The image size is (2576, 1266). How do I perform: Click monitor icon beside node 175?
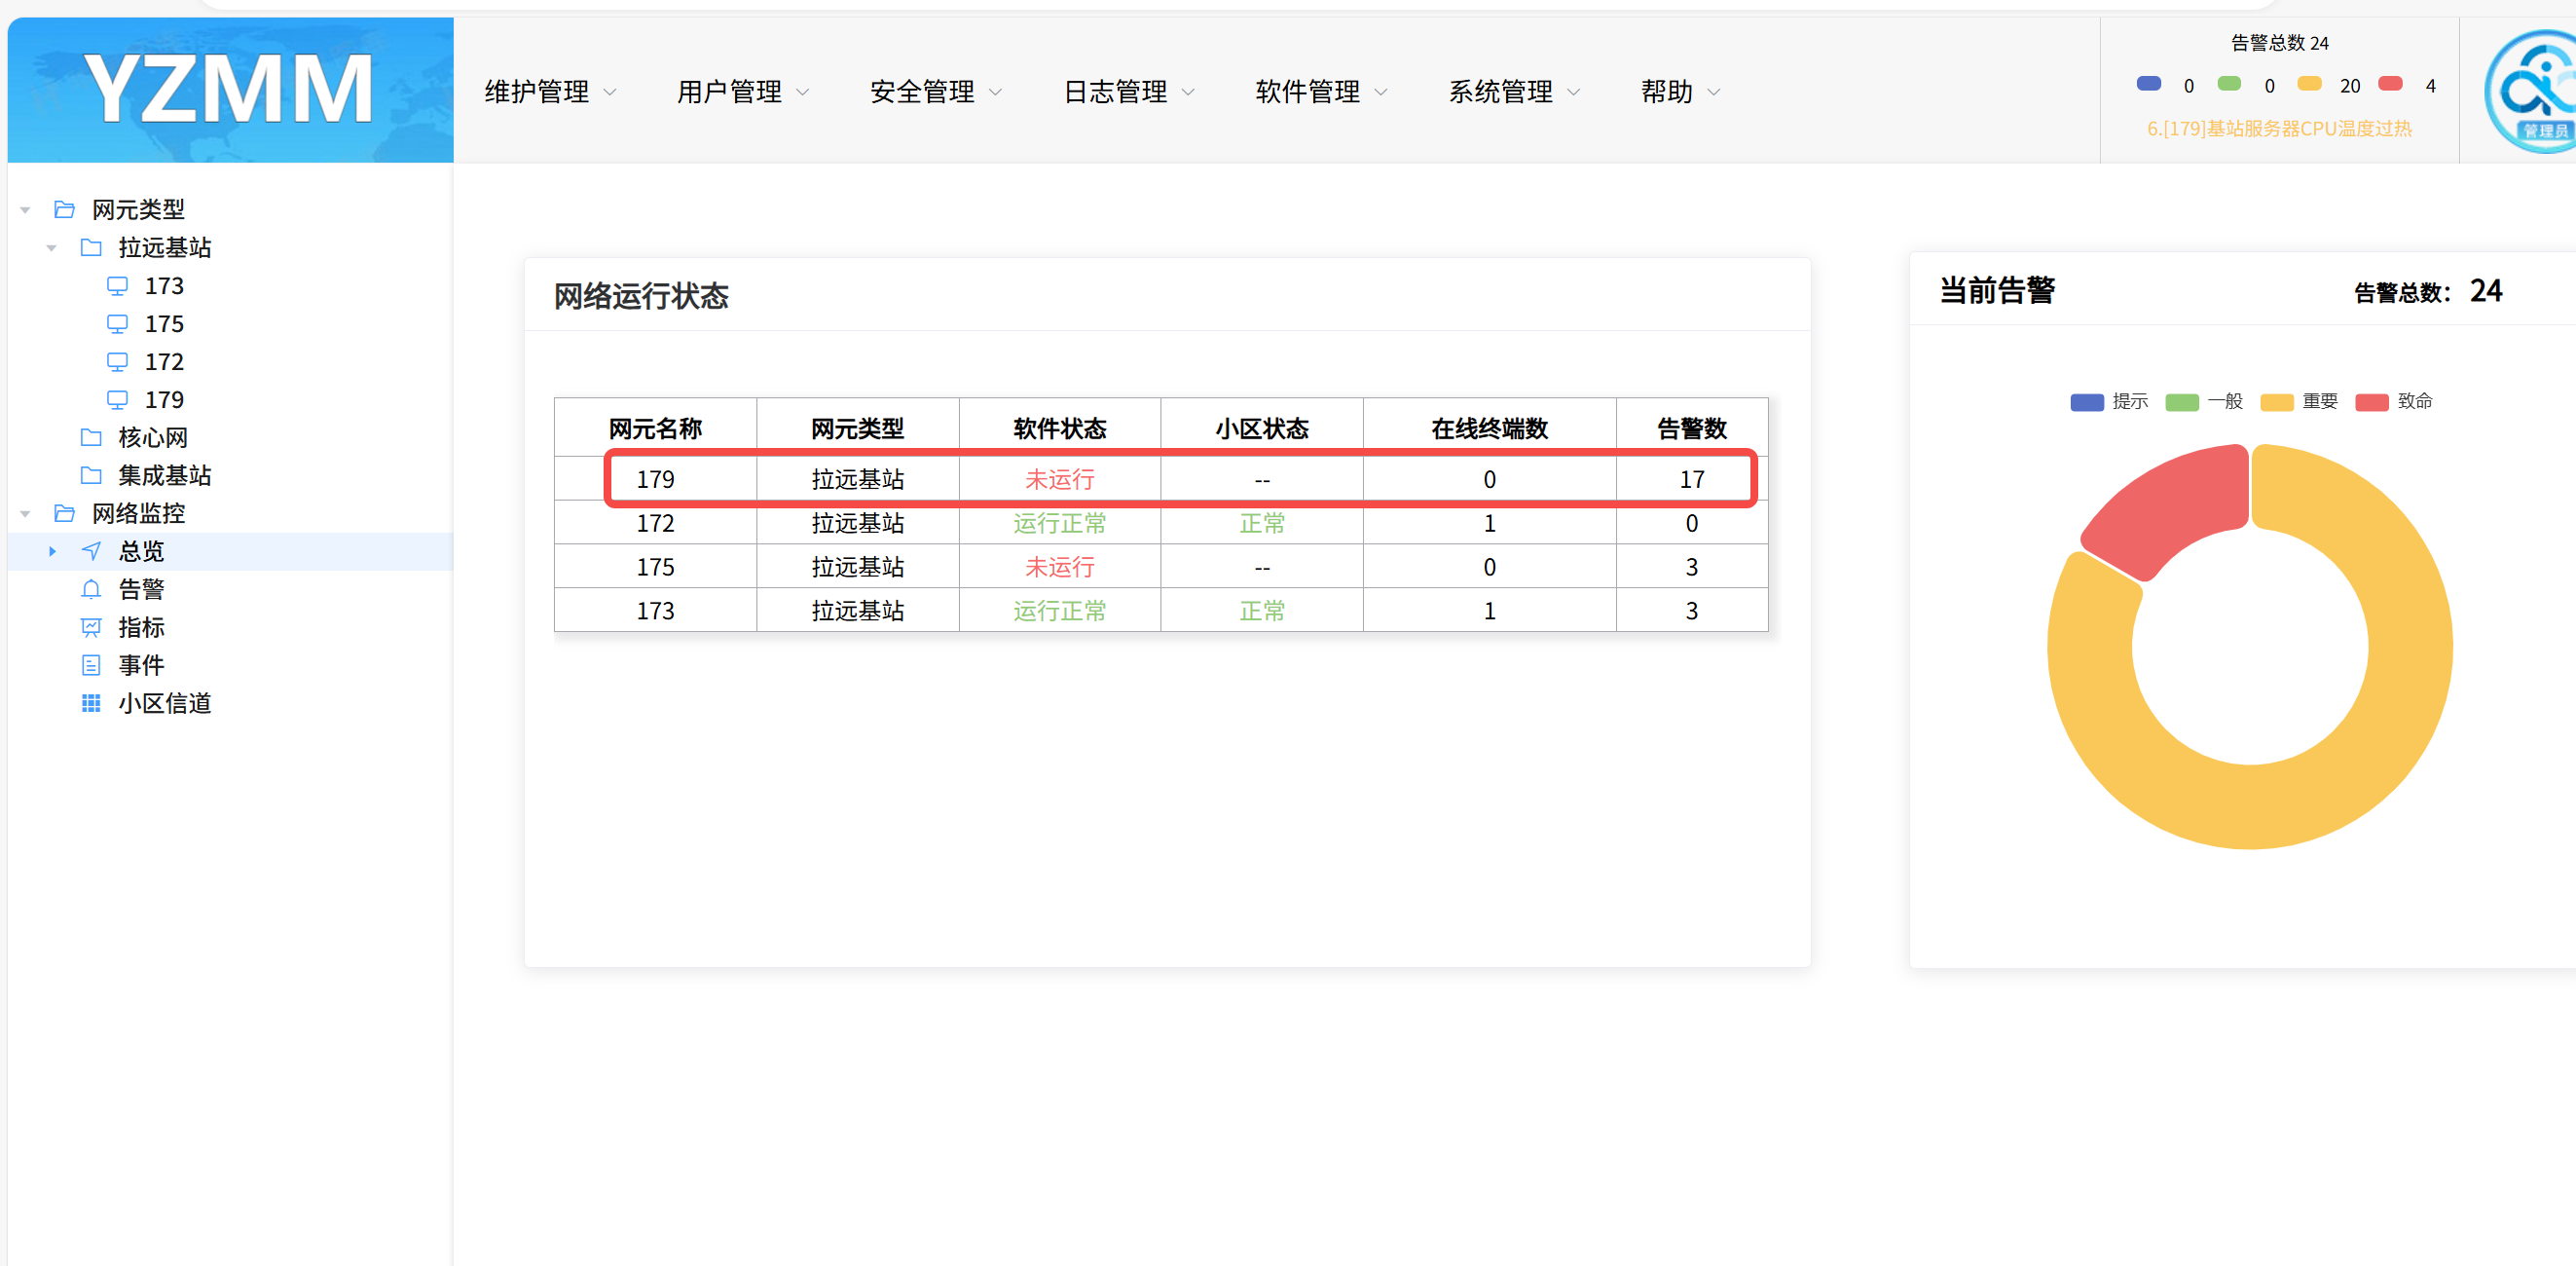[x=117, y=324]
